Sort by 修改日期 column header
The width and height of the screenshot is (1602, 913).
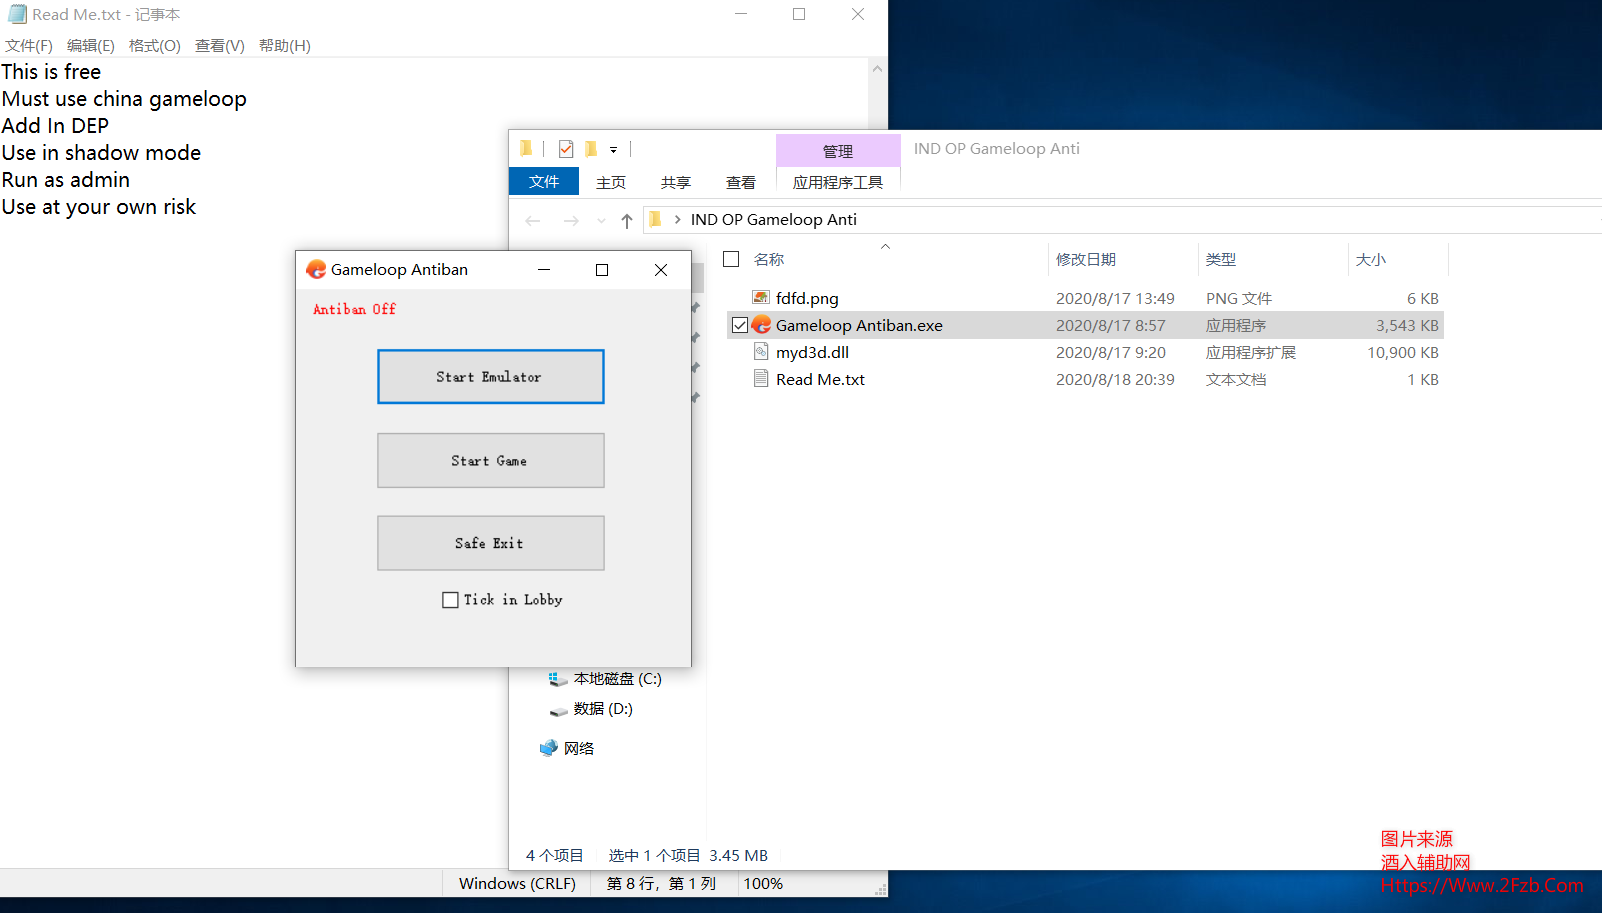1086,259
